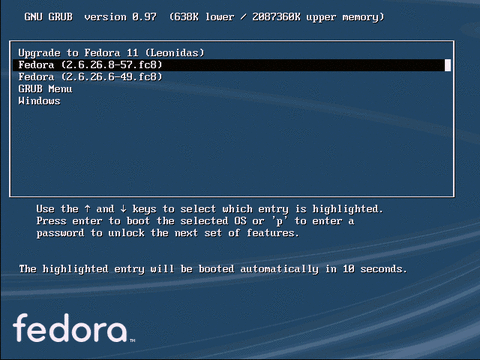This screenshot has height=360, width=480.
Task: Click the automatic boot countdown message
Action: click(x=213, y=269)
